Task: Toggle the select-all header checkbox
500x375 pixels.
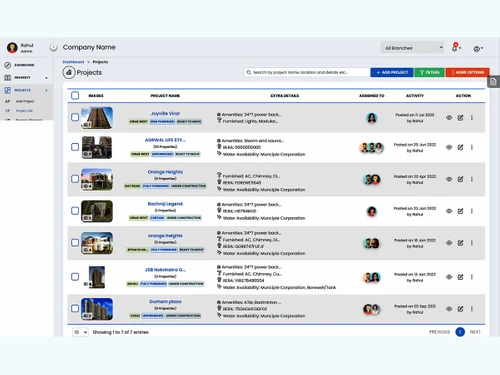Action: (x=75, y=96)
